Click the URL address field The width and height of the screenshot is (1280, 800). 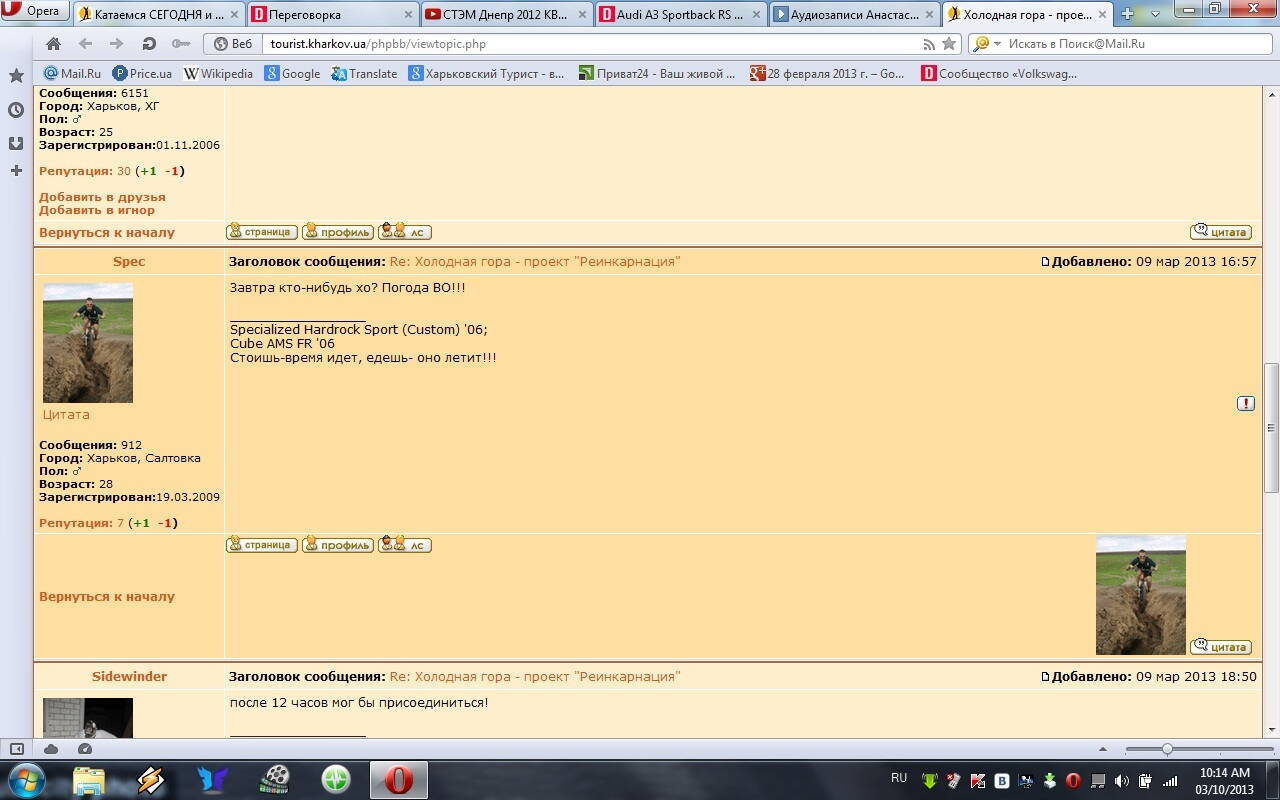point(590,44)
